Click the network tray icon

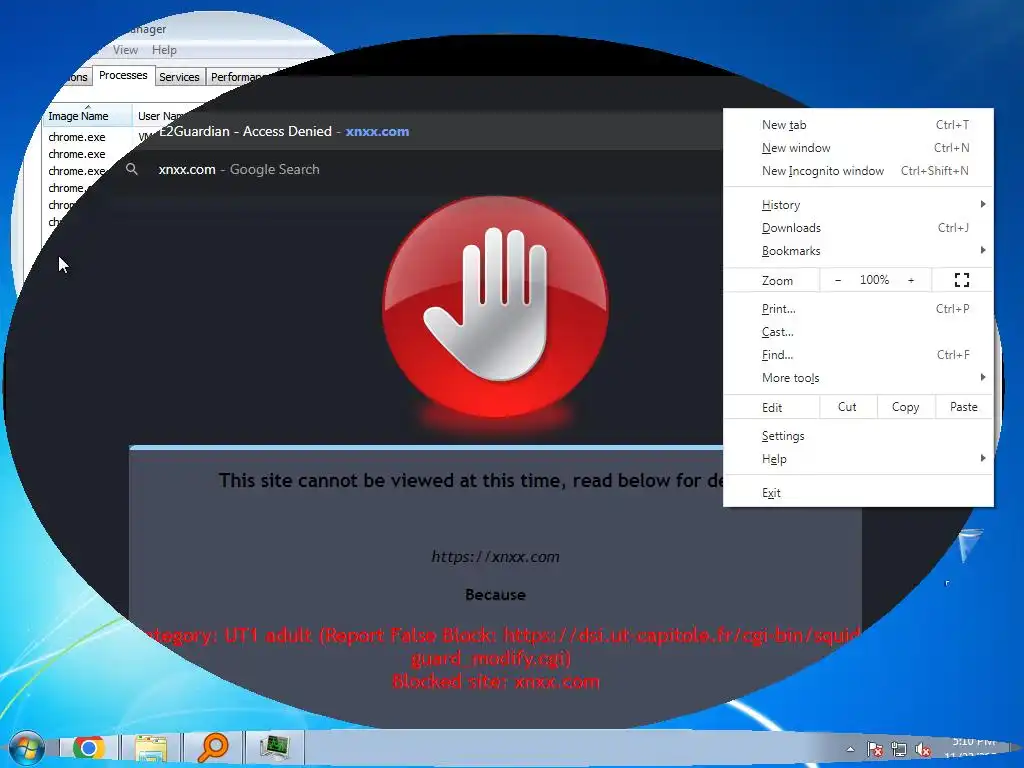pos(899,750)
